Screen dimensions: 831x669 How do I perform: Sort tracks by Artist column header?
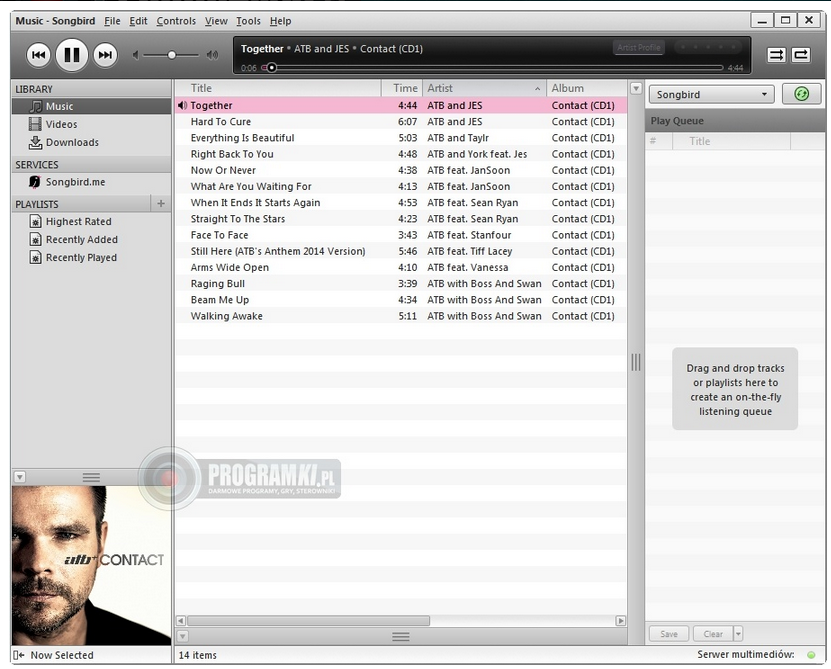[x=484, y=88]
